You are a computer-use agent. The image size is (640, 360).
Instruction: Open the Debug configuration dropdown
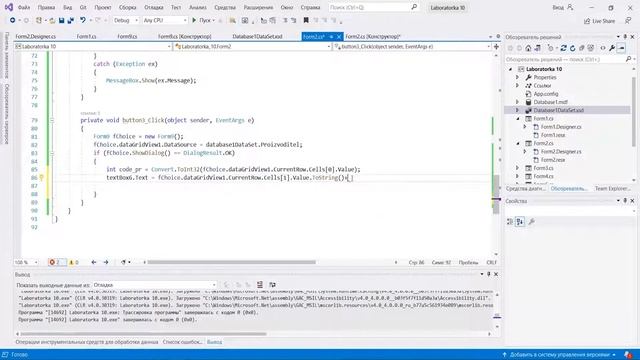126,20
